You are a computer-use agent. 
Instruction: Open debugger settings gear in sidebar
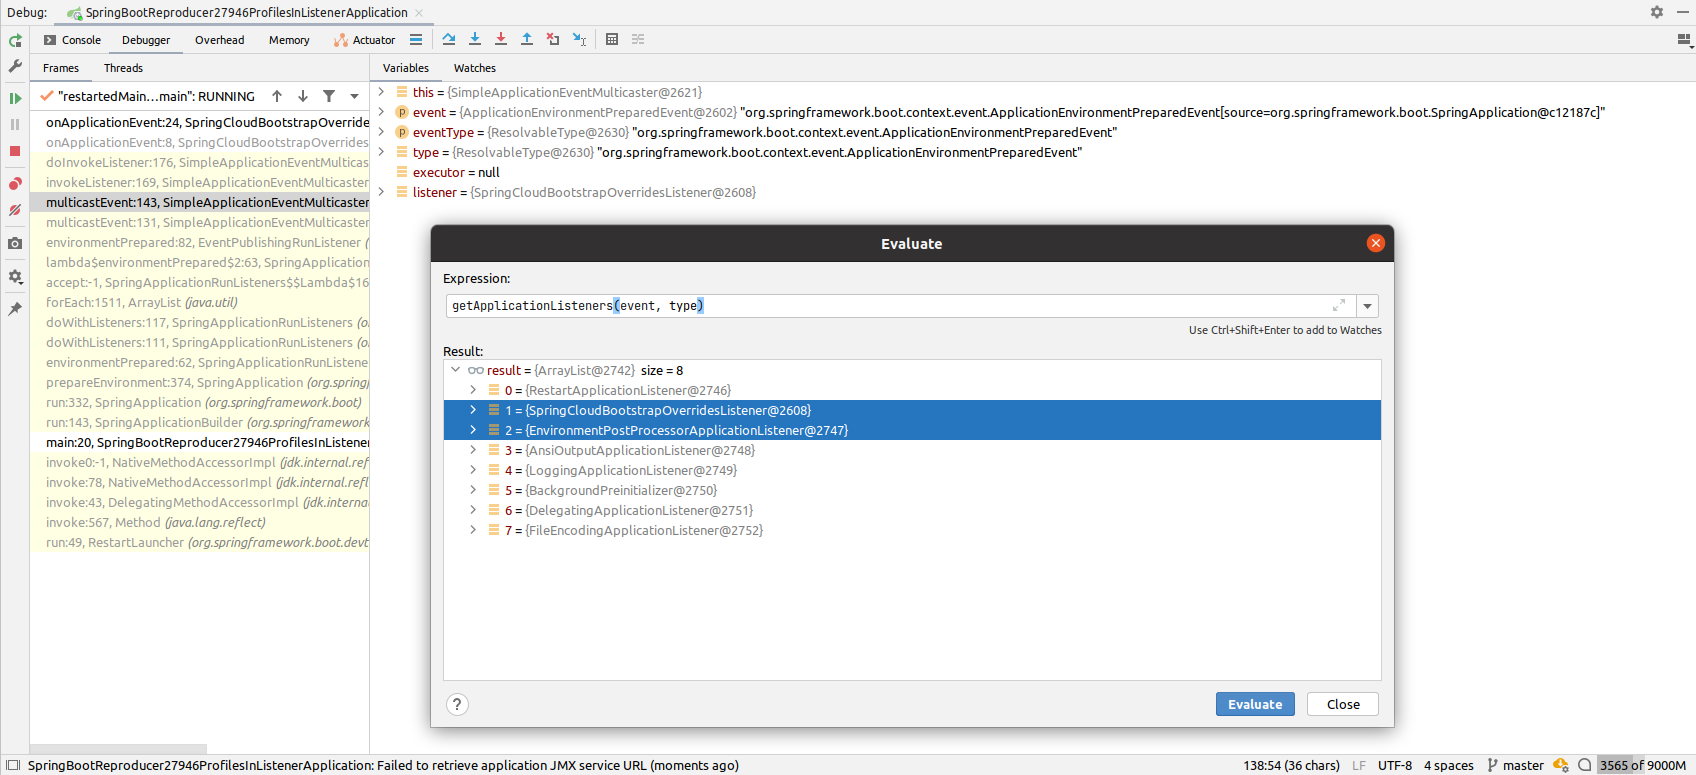tap(15, 277)
